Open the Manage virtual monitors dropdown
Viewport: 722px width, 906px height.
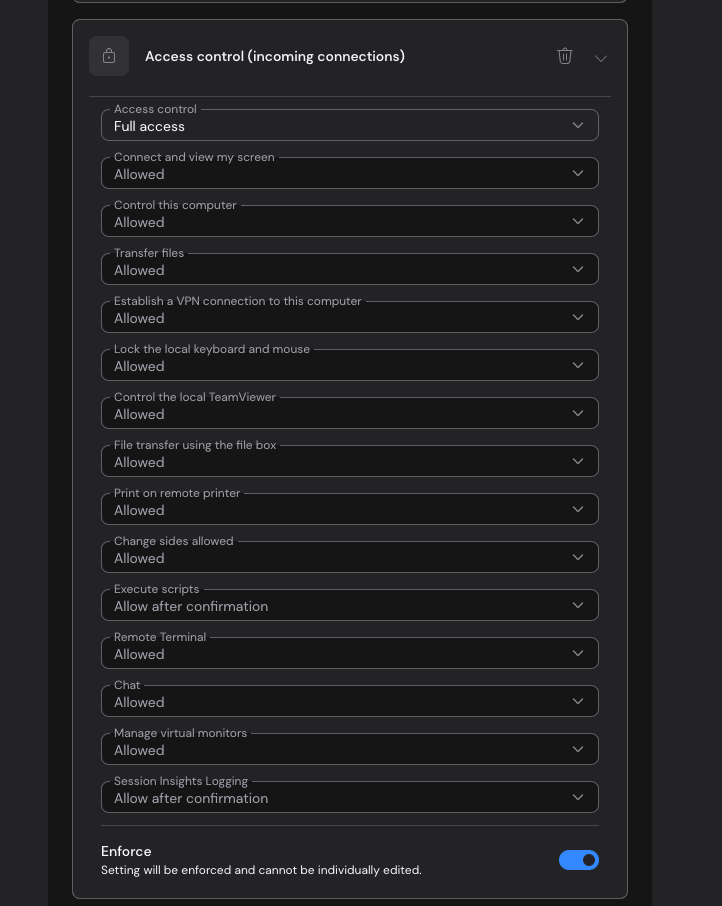[x=349, y=748]
